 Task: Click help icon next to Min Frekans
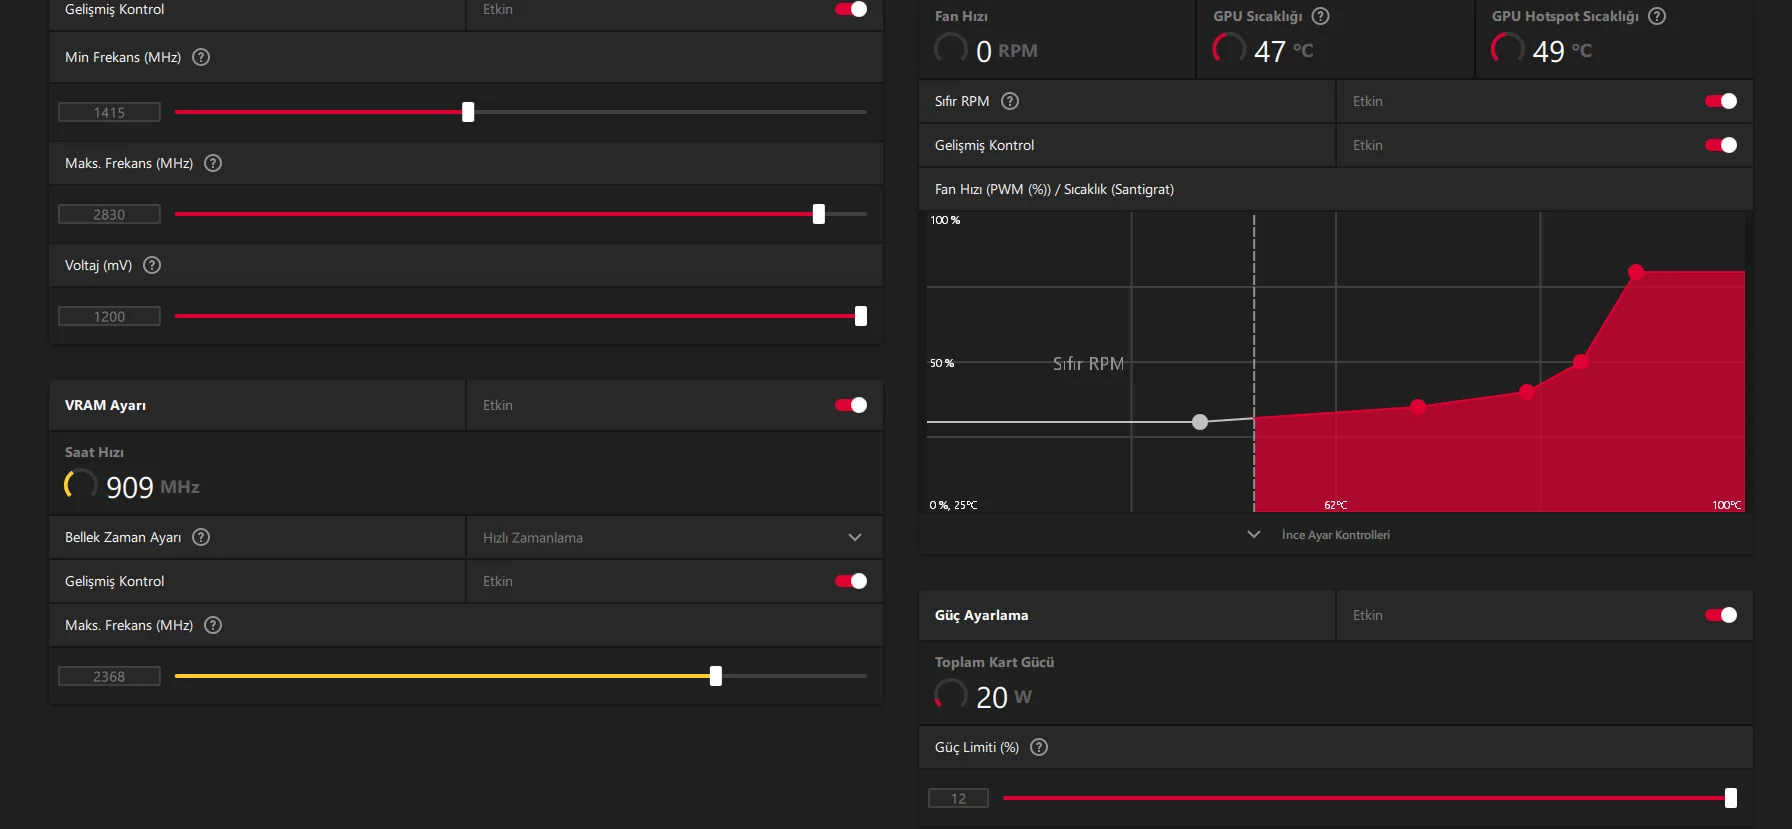pos(201,57)
